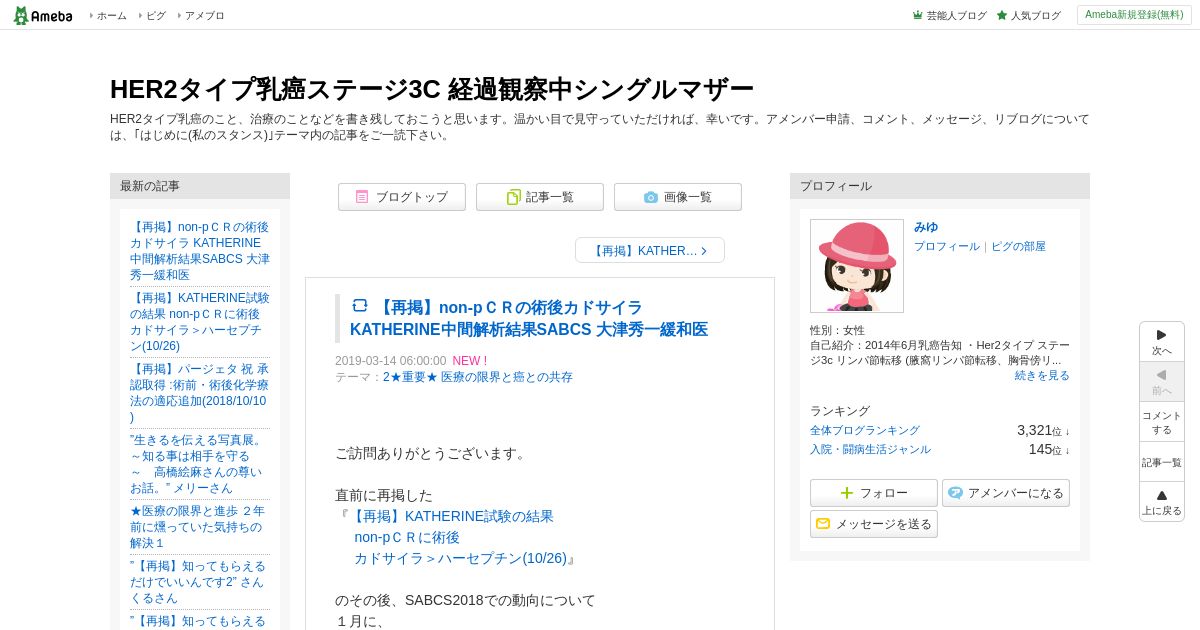Open the ピグの部屋 link
The height and width of the screenshot is (630, 1200).
coord(1018,246)
